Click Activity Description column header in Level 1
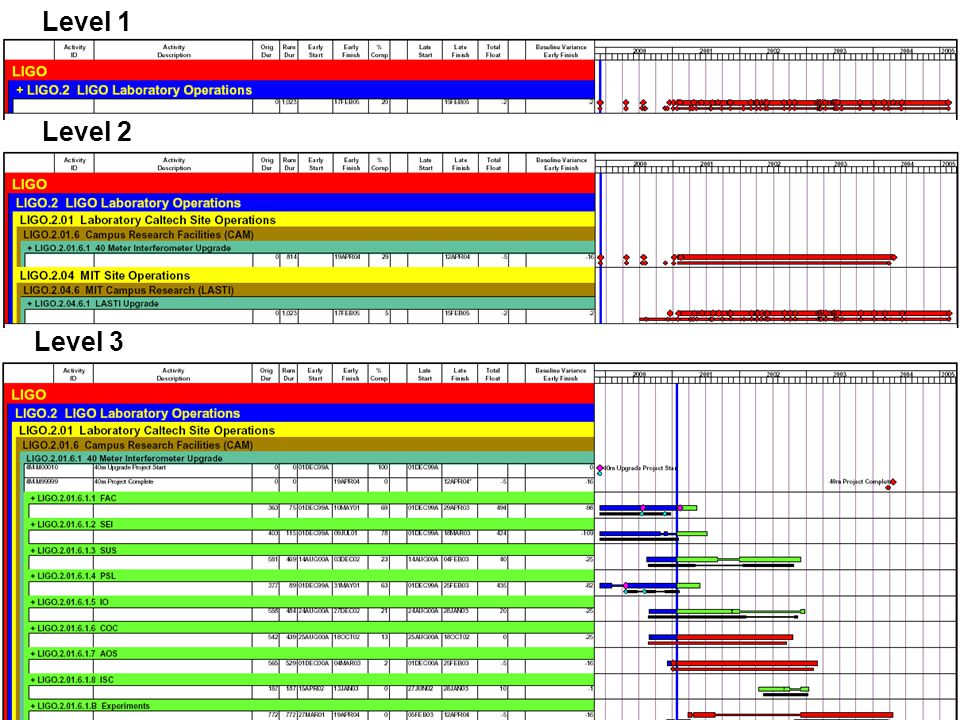960x720 pixels. [x=174, y=51]
